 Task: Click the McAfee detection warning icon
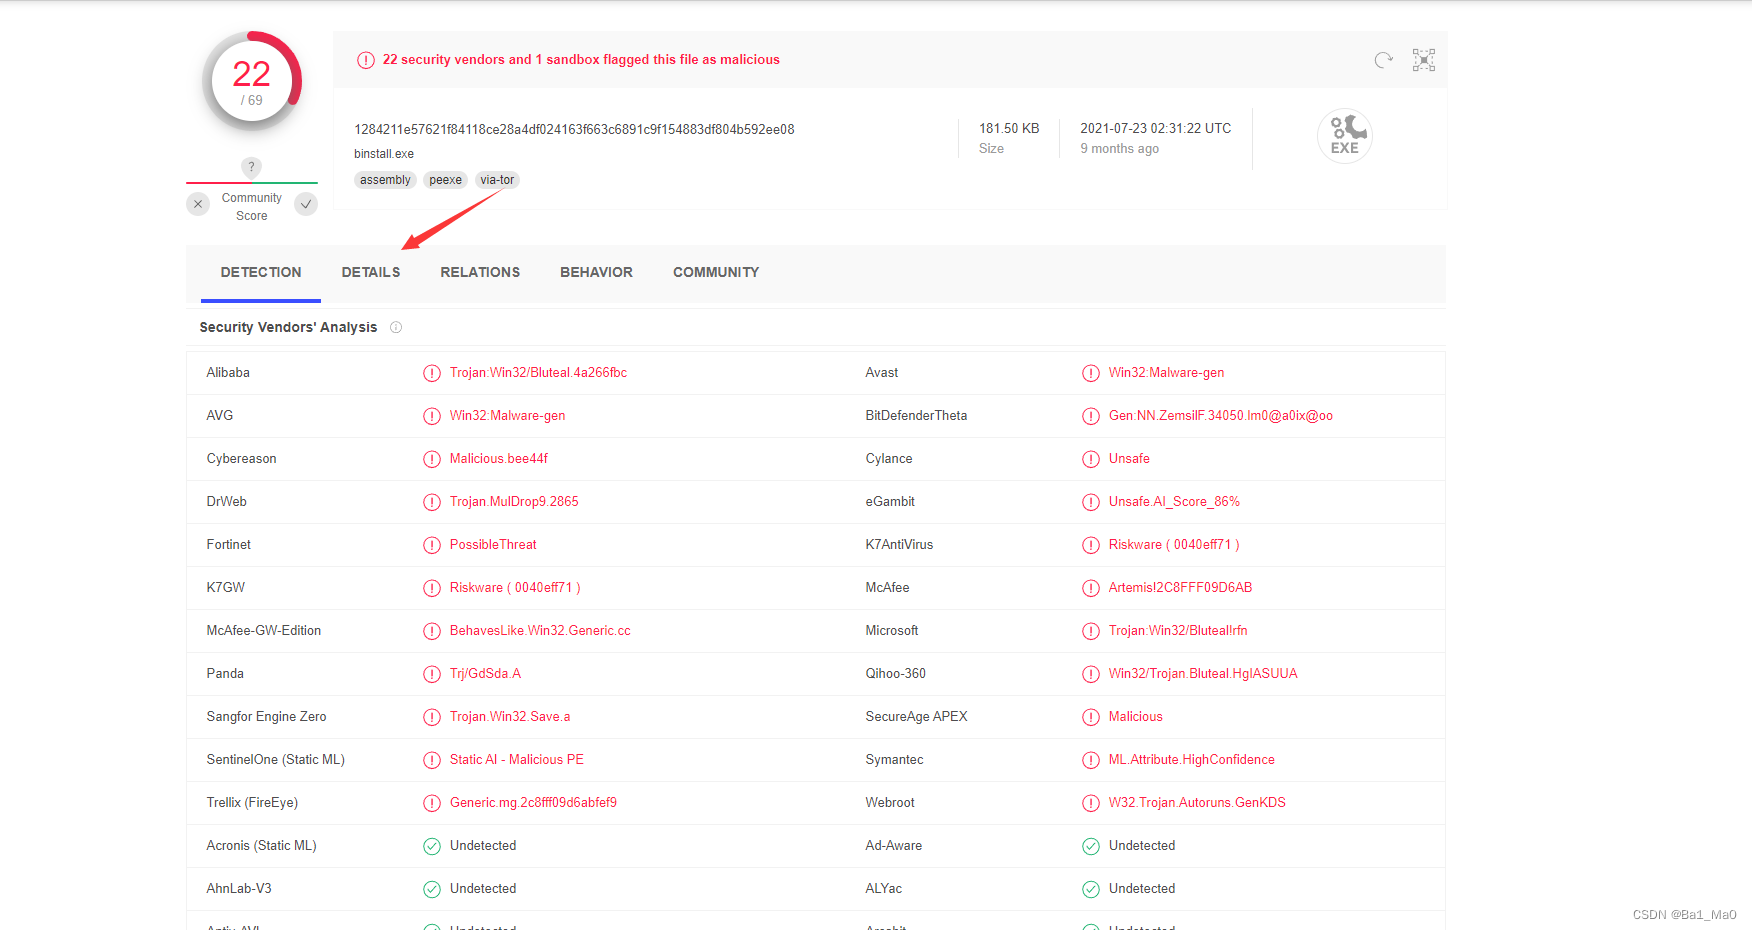(1091, 588)
